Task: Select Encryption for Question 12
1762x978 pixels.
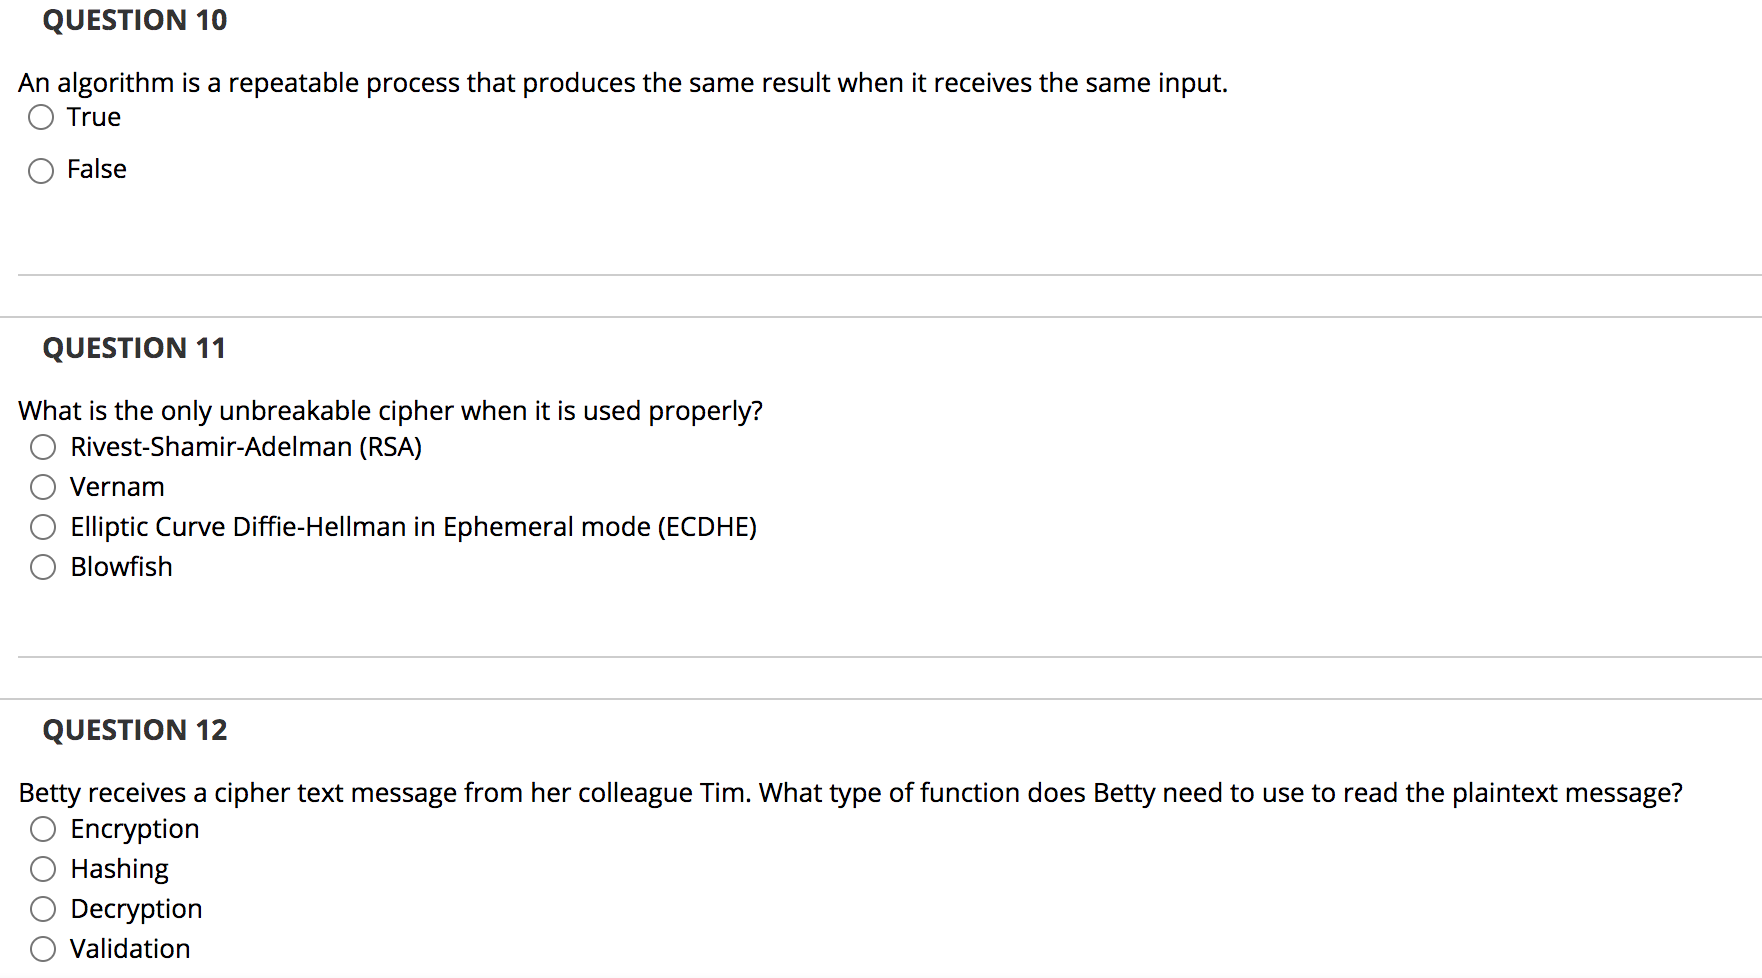Action: point(42,829)
